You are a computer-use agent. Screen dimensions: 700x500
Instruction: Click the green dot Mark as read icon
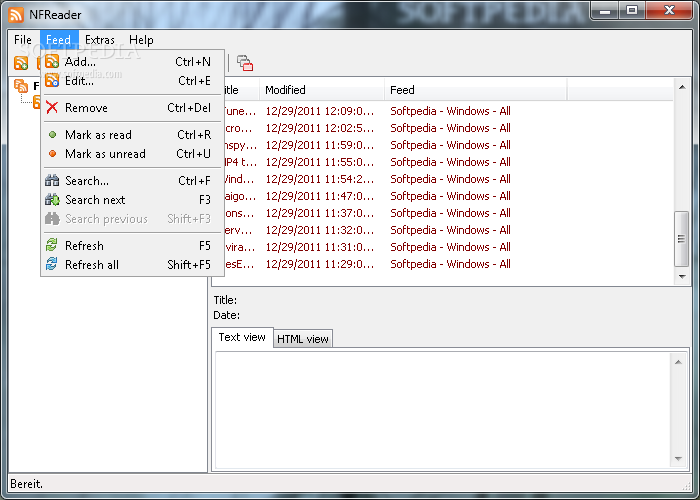[x=52, y=134]
